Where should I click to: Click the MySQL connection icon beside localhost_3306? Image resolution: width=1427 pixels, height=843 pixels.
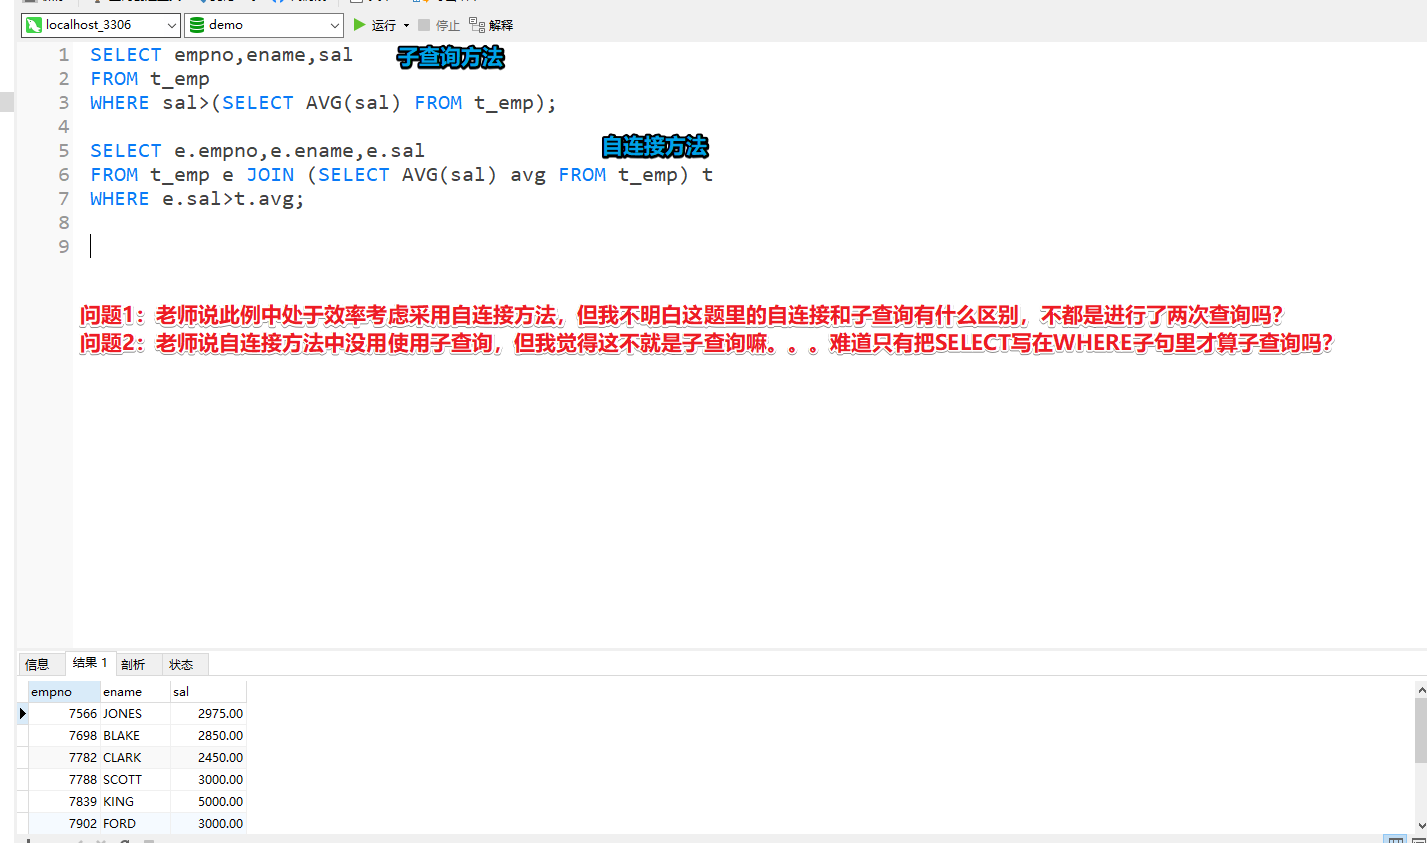click(x=34, y=25)
